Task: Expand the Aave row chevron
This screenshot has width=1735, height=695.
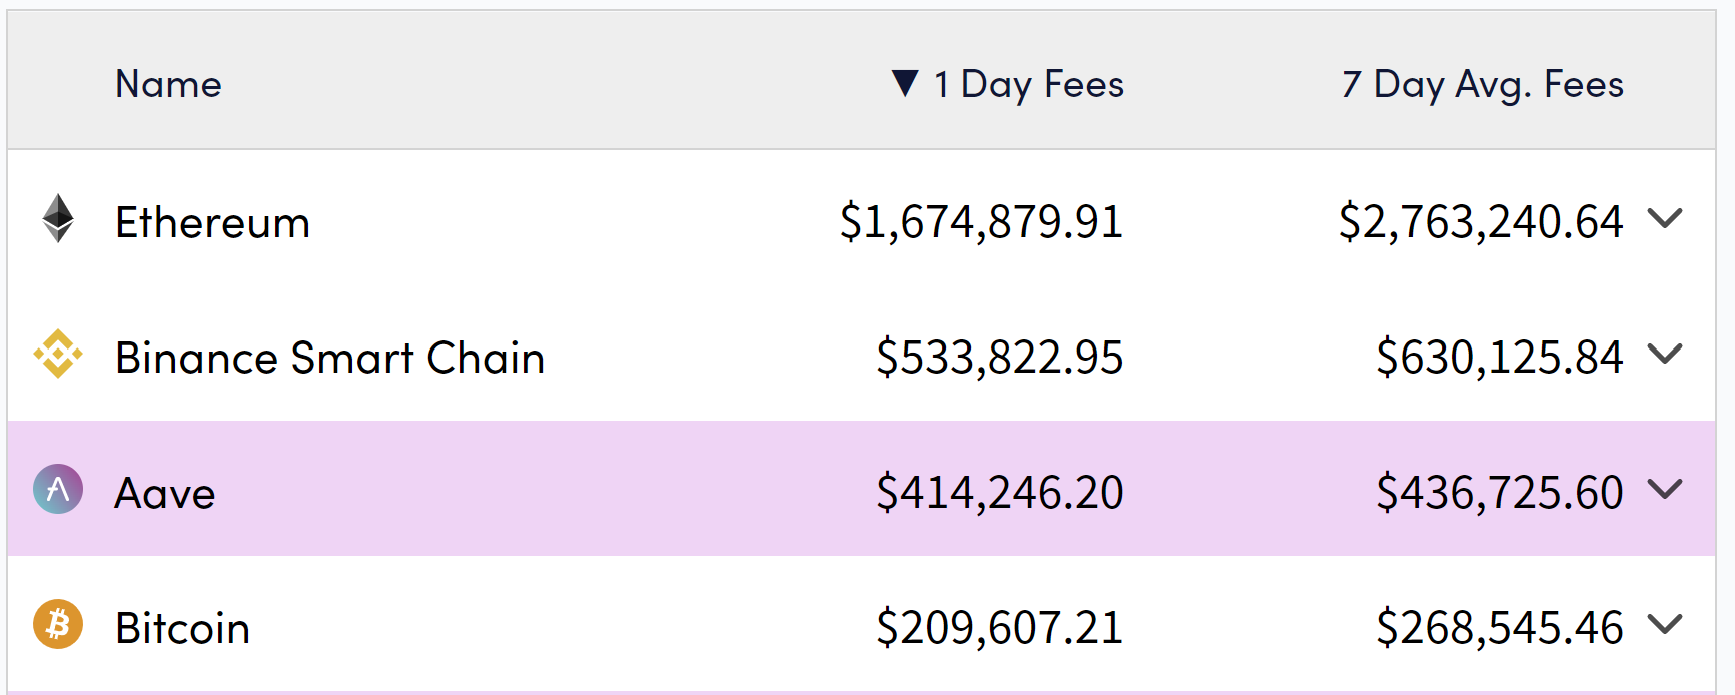Action: click(x=1665, y=489)
